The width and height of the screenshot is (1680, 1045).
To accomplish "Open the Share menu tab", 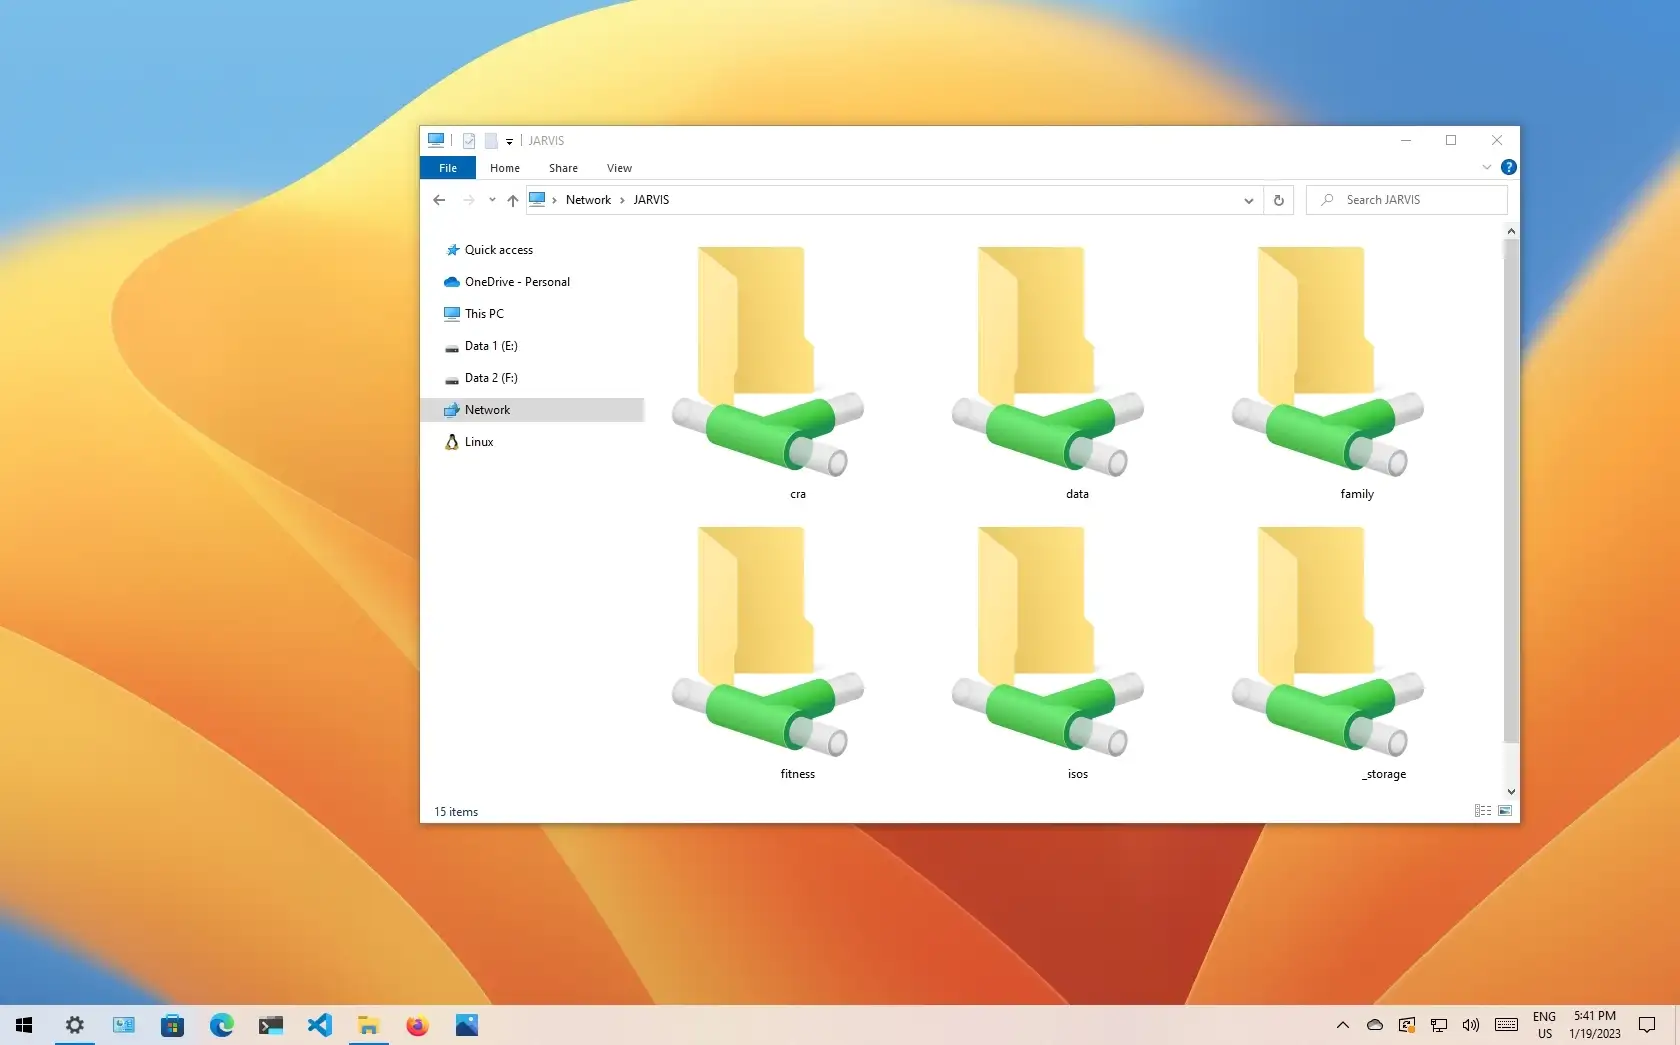I will click(x=562, y=168).
